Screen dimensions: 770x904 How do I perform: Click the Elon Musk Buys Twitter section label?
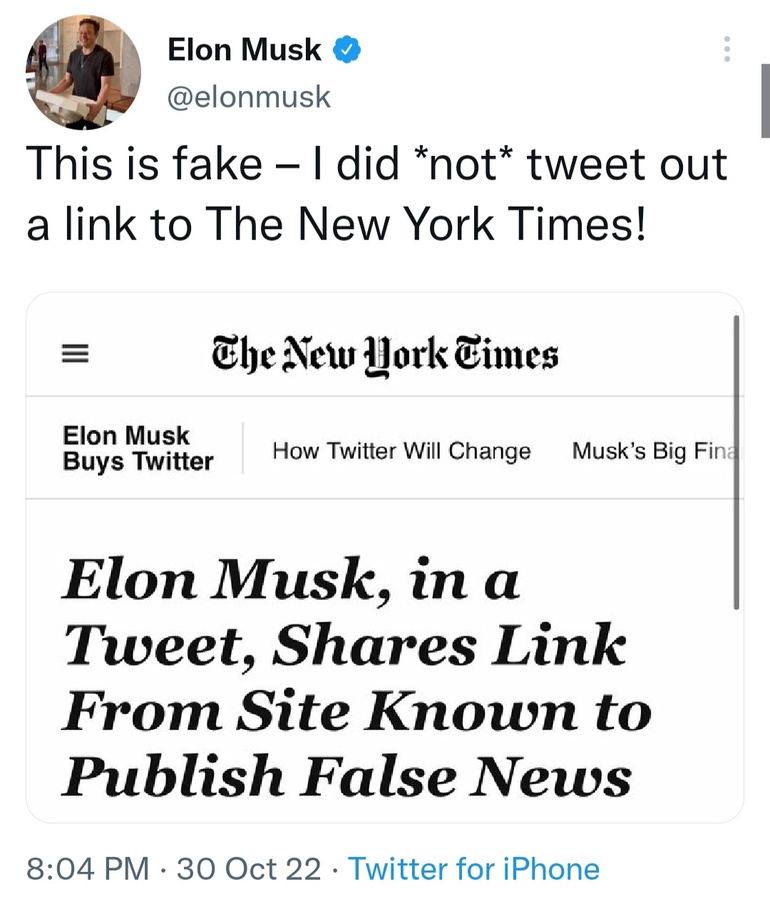pos(137,448)
